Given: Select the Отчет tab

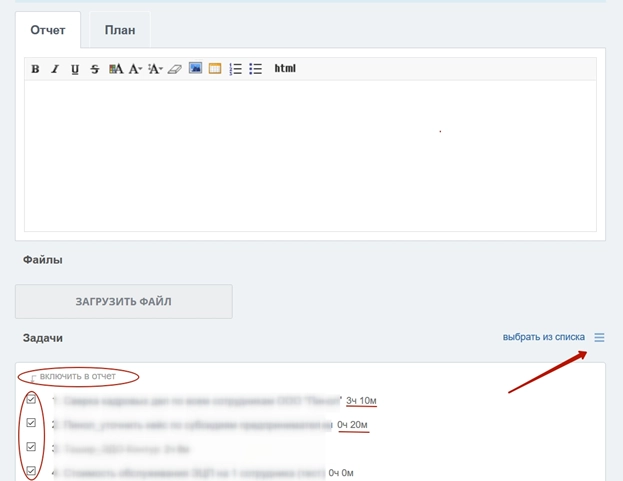Looking at the screenshot, I should point(48,30).
